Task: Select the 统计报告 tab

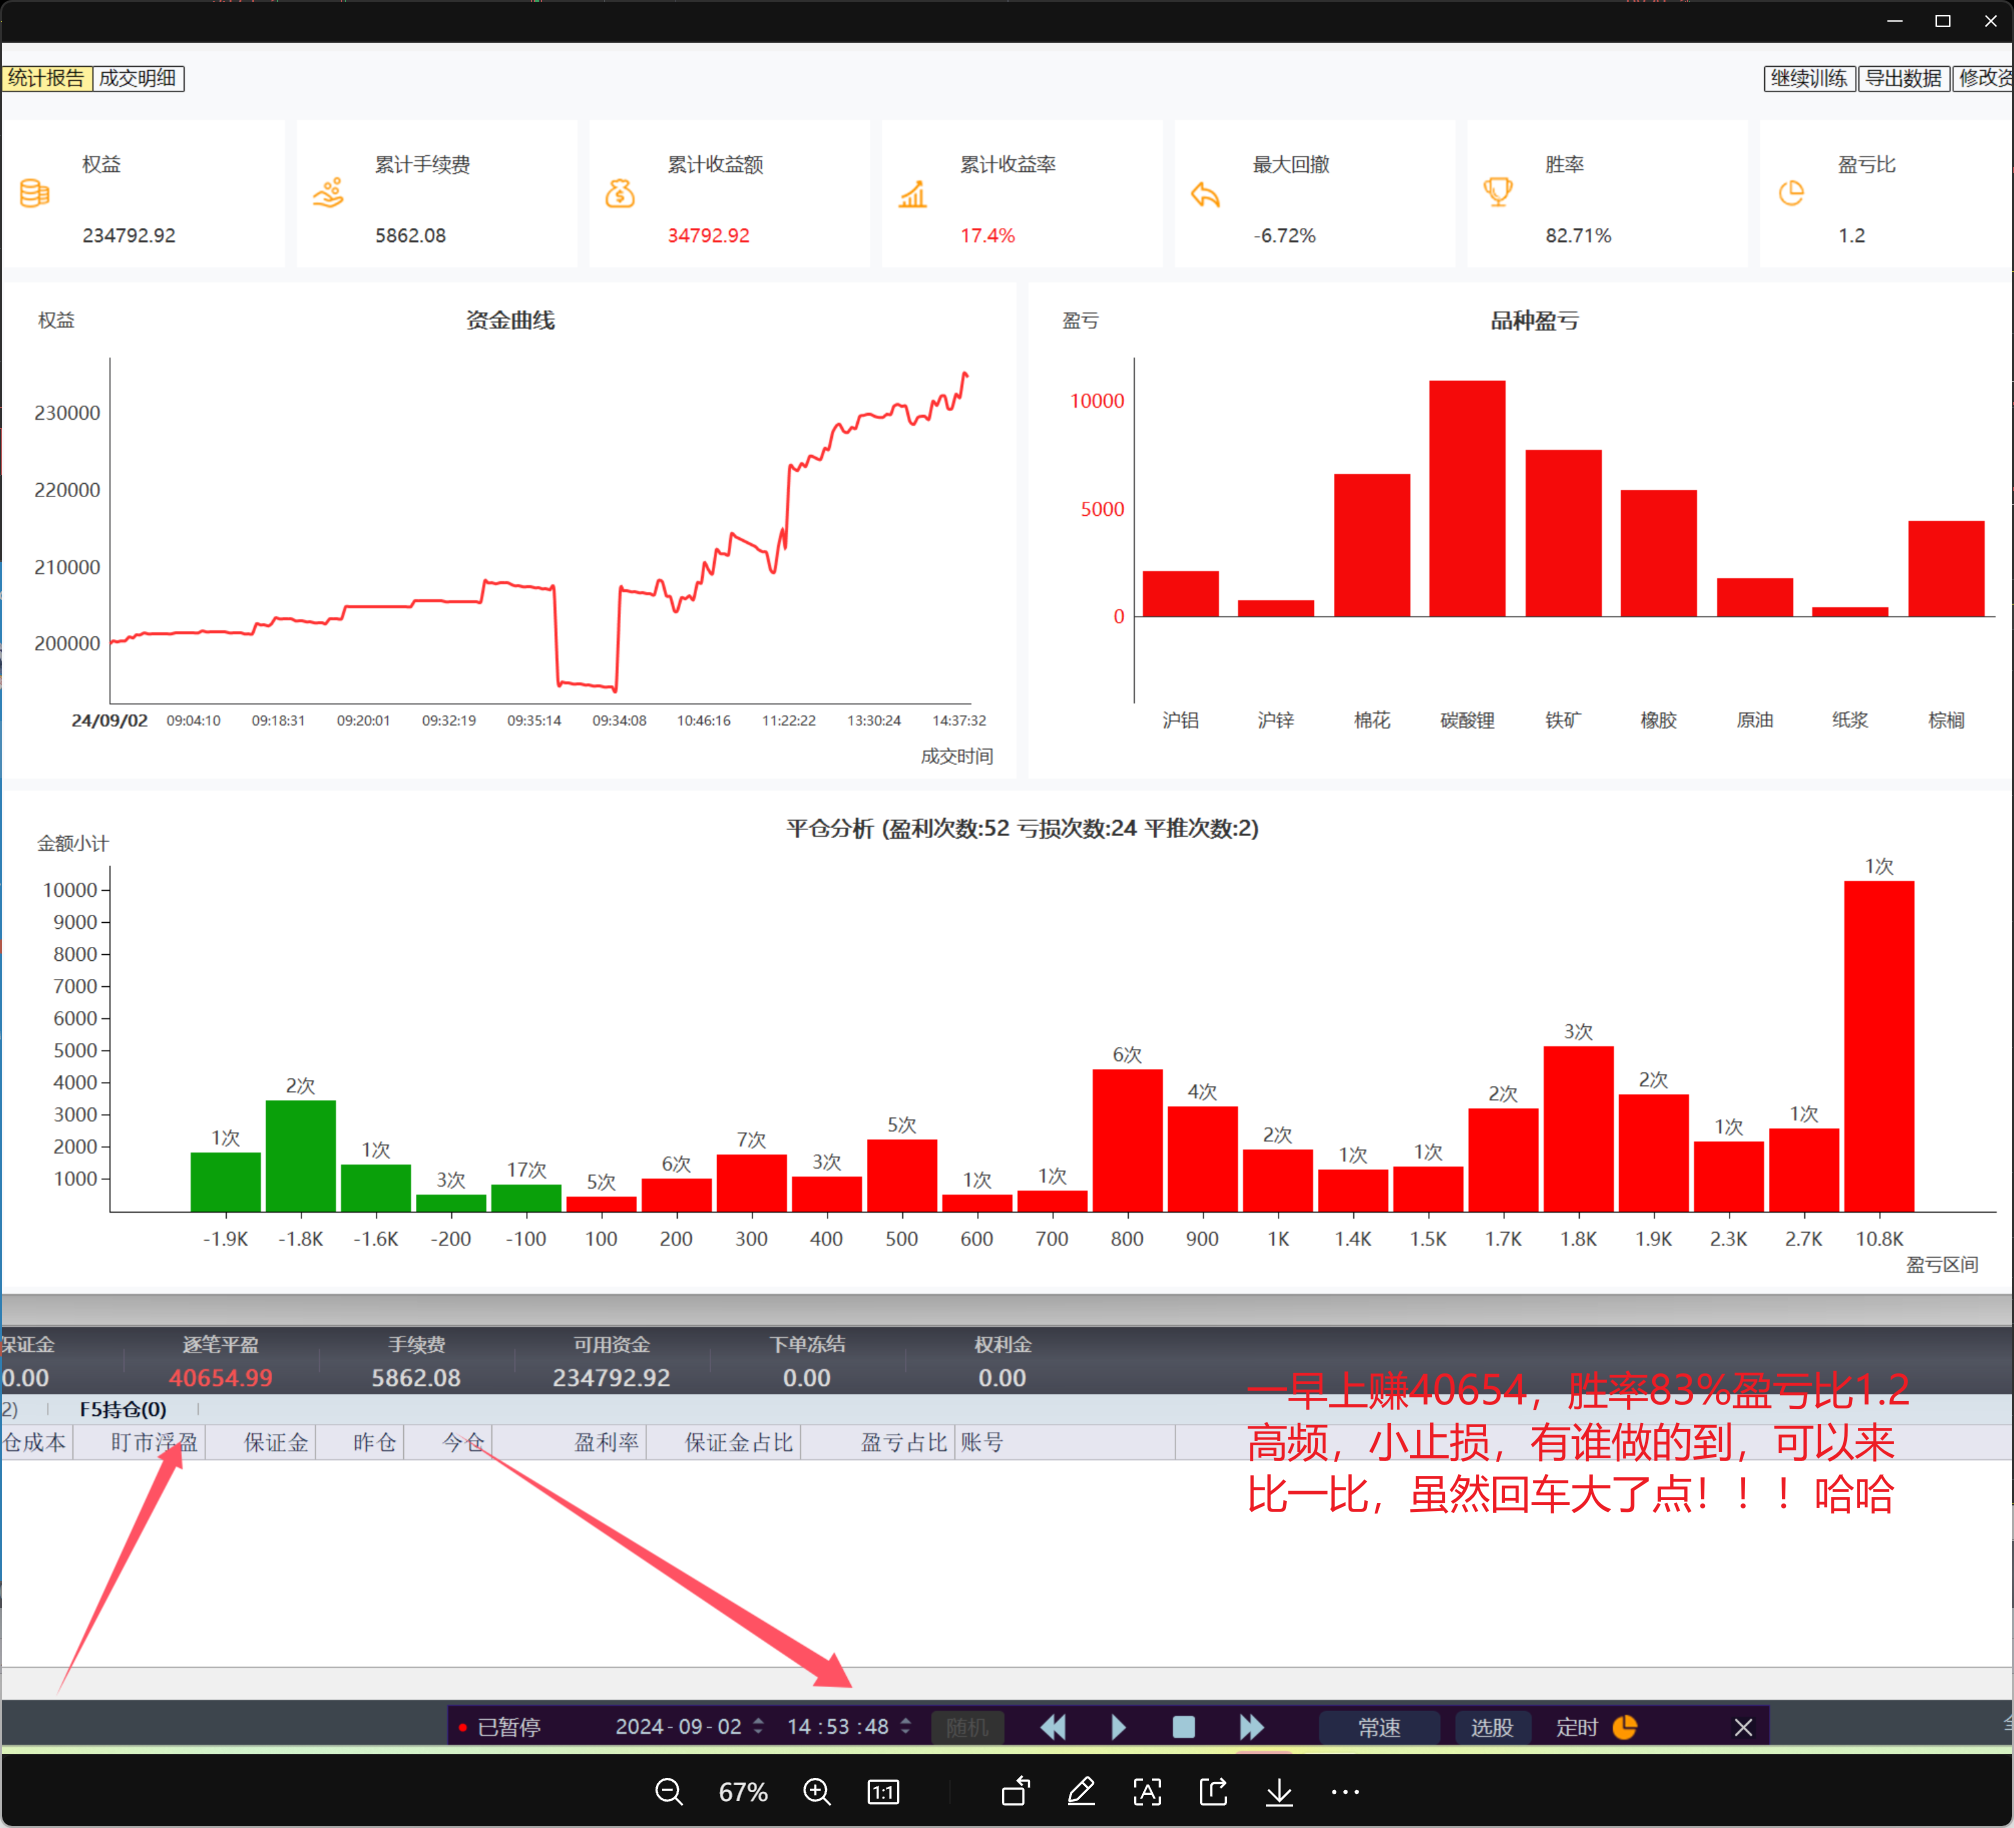Action: [47, 78]
